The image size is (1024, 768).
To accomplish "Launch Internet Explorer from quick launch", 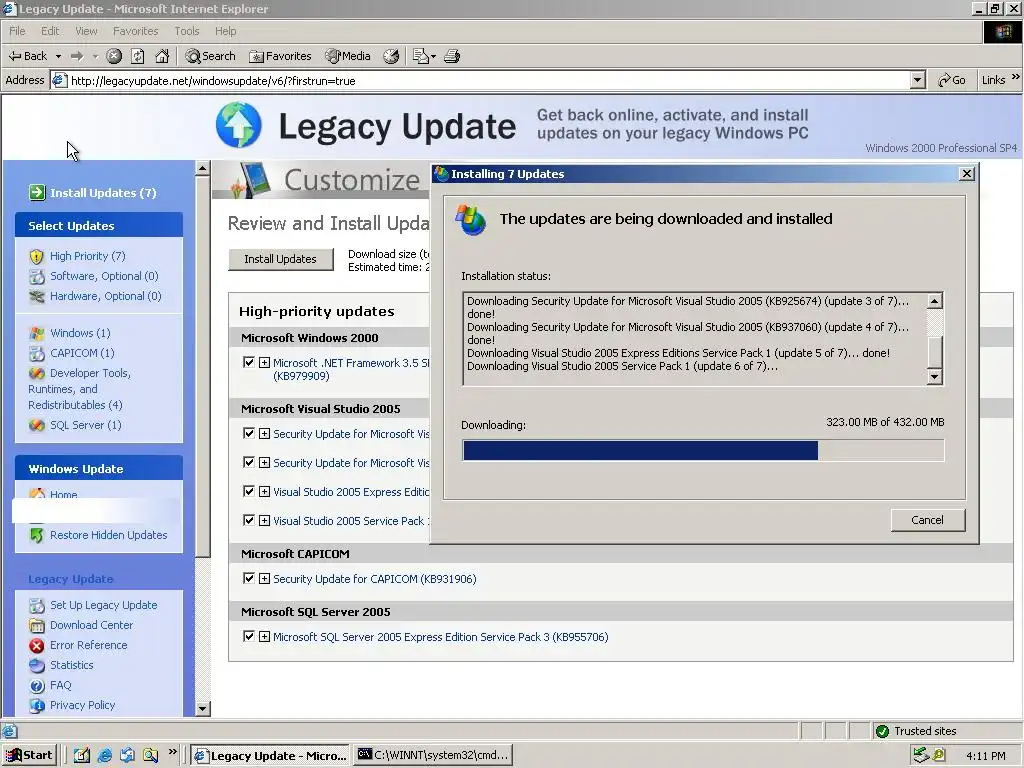I will (104, 756).
